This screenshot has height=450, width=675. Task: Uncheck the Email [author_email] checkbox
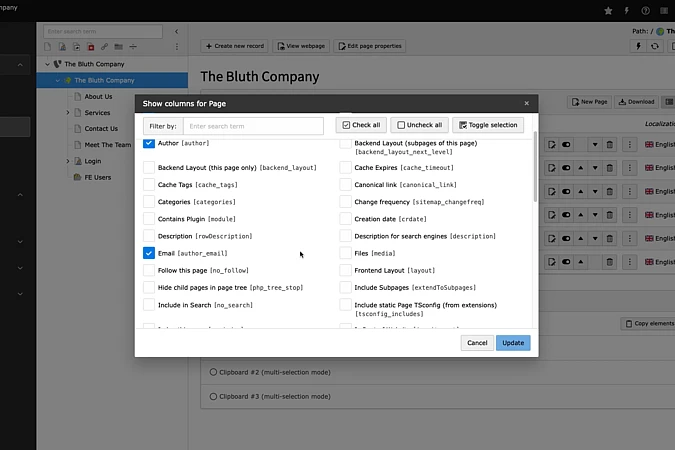tap(149, 254)
